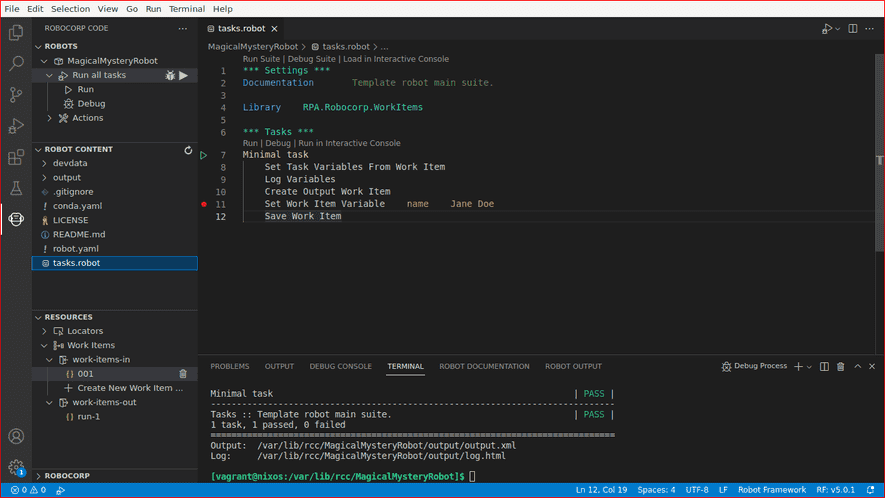This screenshot has width=885, height=498.
Task: Open editor More Actions menu
Action: pos(870,29)
